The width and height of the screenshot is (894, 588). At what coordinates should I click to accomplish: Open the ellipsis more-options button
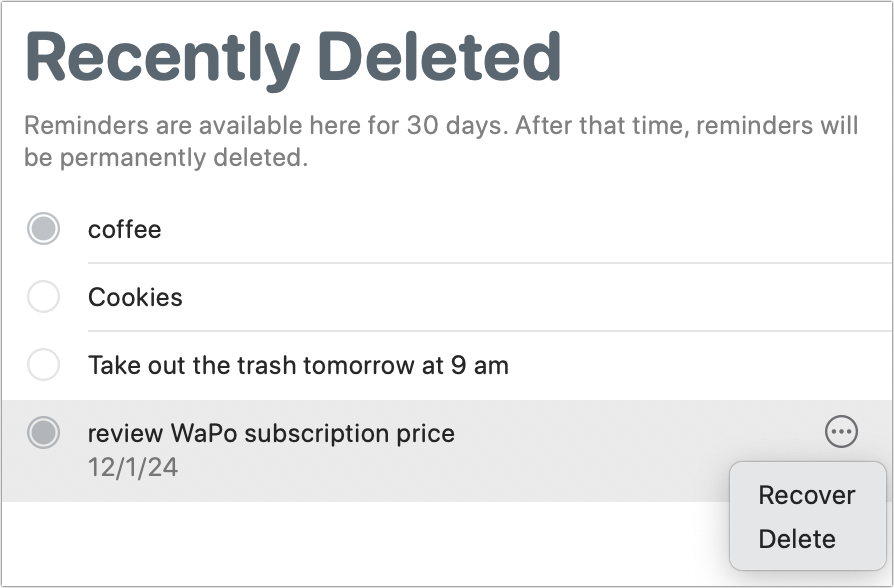tap(841, 432)
